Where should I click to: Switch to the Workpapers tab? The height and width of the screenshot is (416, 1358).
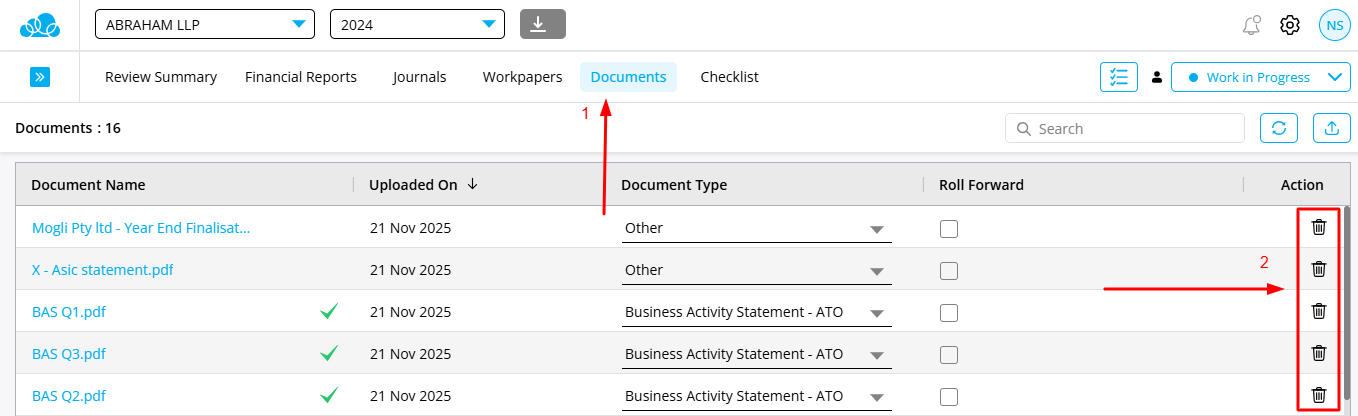click(x=522, y=77)
